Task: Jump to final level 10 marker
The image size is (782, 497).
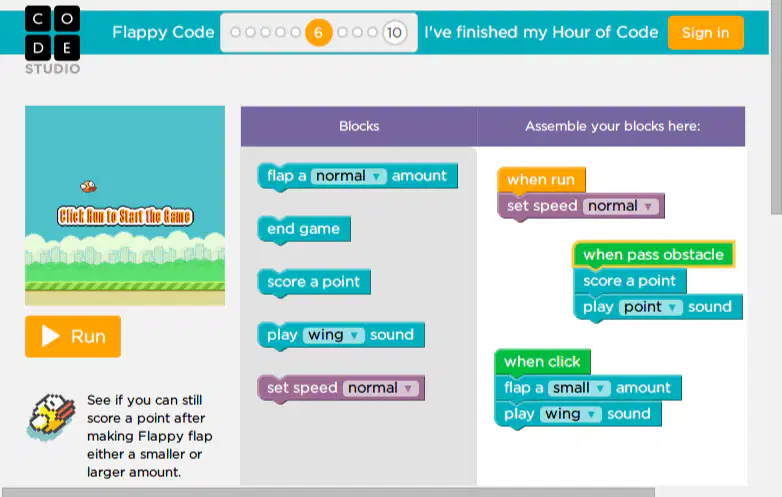Action: pyautogui.click(x=394, y=33)
